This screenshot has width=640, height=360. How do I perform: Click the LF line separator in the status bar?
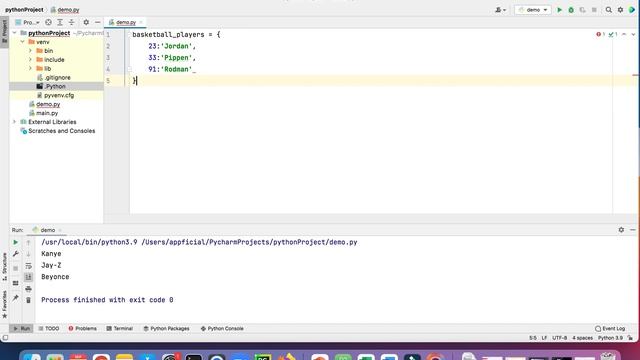[544, 338]
